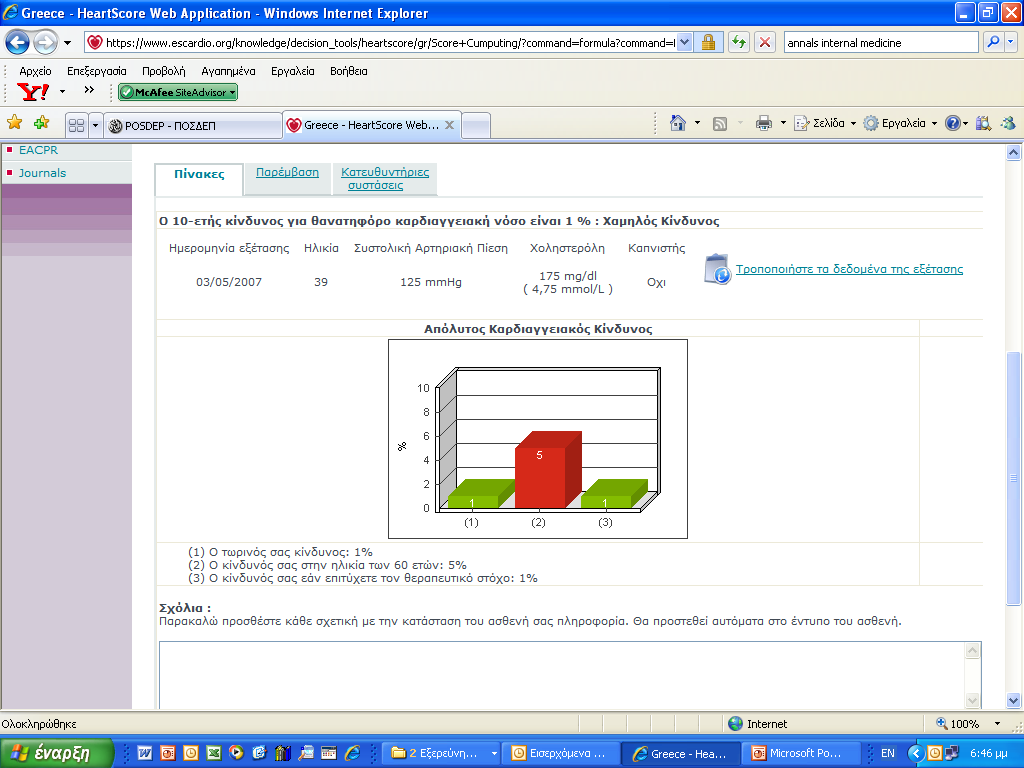Click the Yahoo! toolbar logo
The image size is (1024, 768).
33,92
